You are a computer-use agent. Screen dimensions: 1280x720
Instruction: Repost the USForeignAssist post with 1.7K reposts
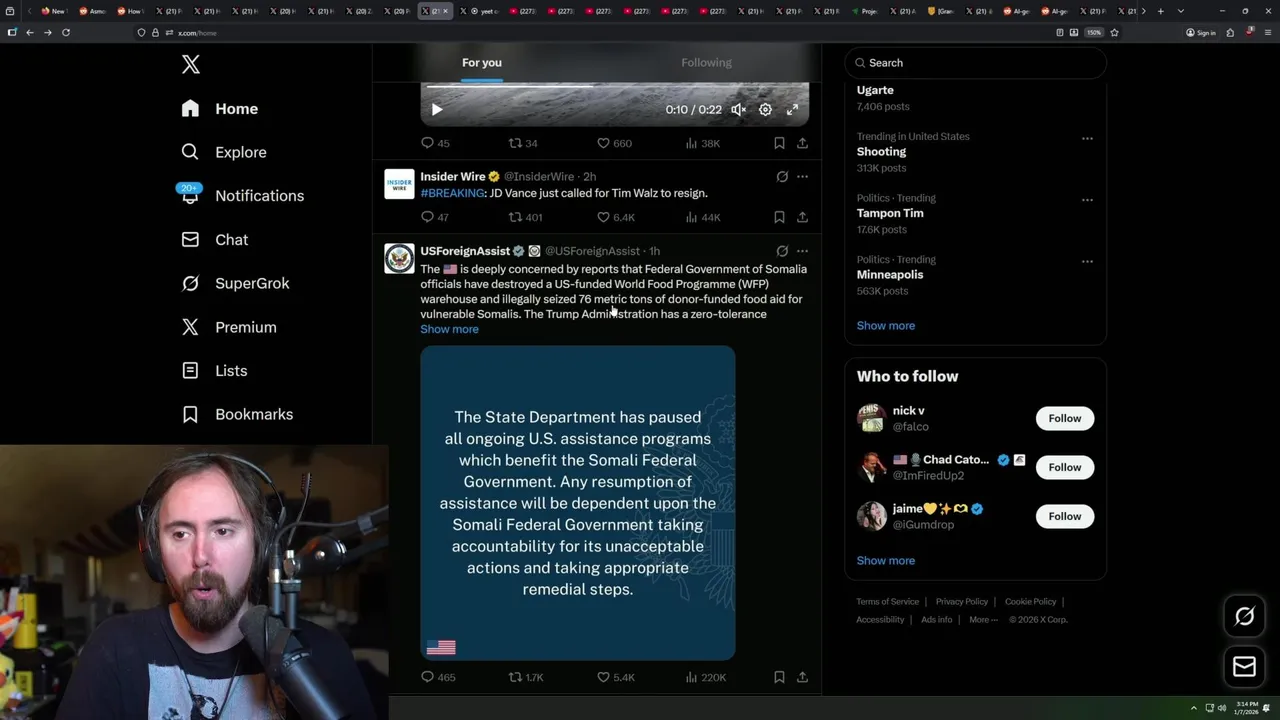(x=526, y=677)
